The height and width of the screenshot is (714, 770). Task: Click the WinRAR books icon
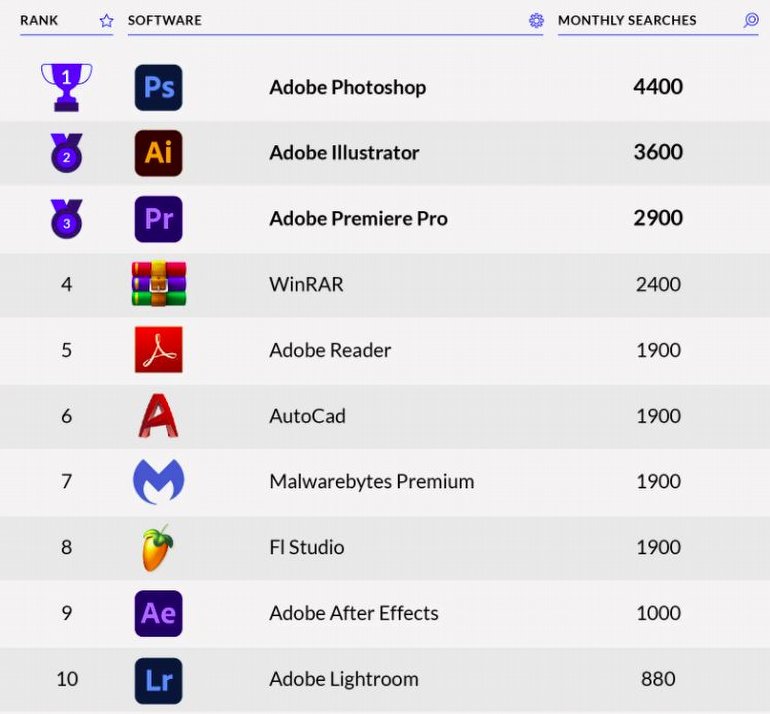pos(158,284)
